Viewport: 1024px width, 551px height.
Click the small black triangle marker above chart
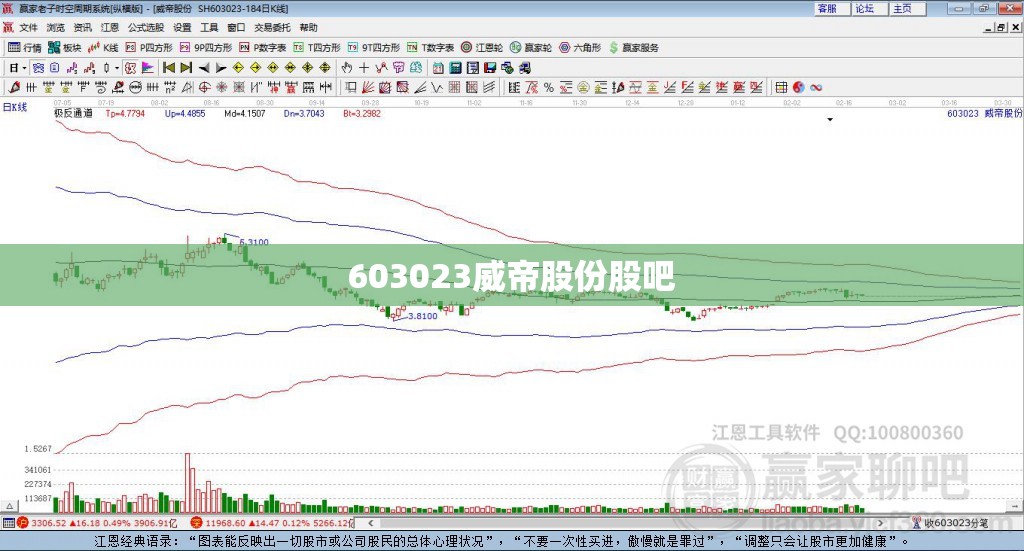tap(830, 119)
